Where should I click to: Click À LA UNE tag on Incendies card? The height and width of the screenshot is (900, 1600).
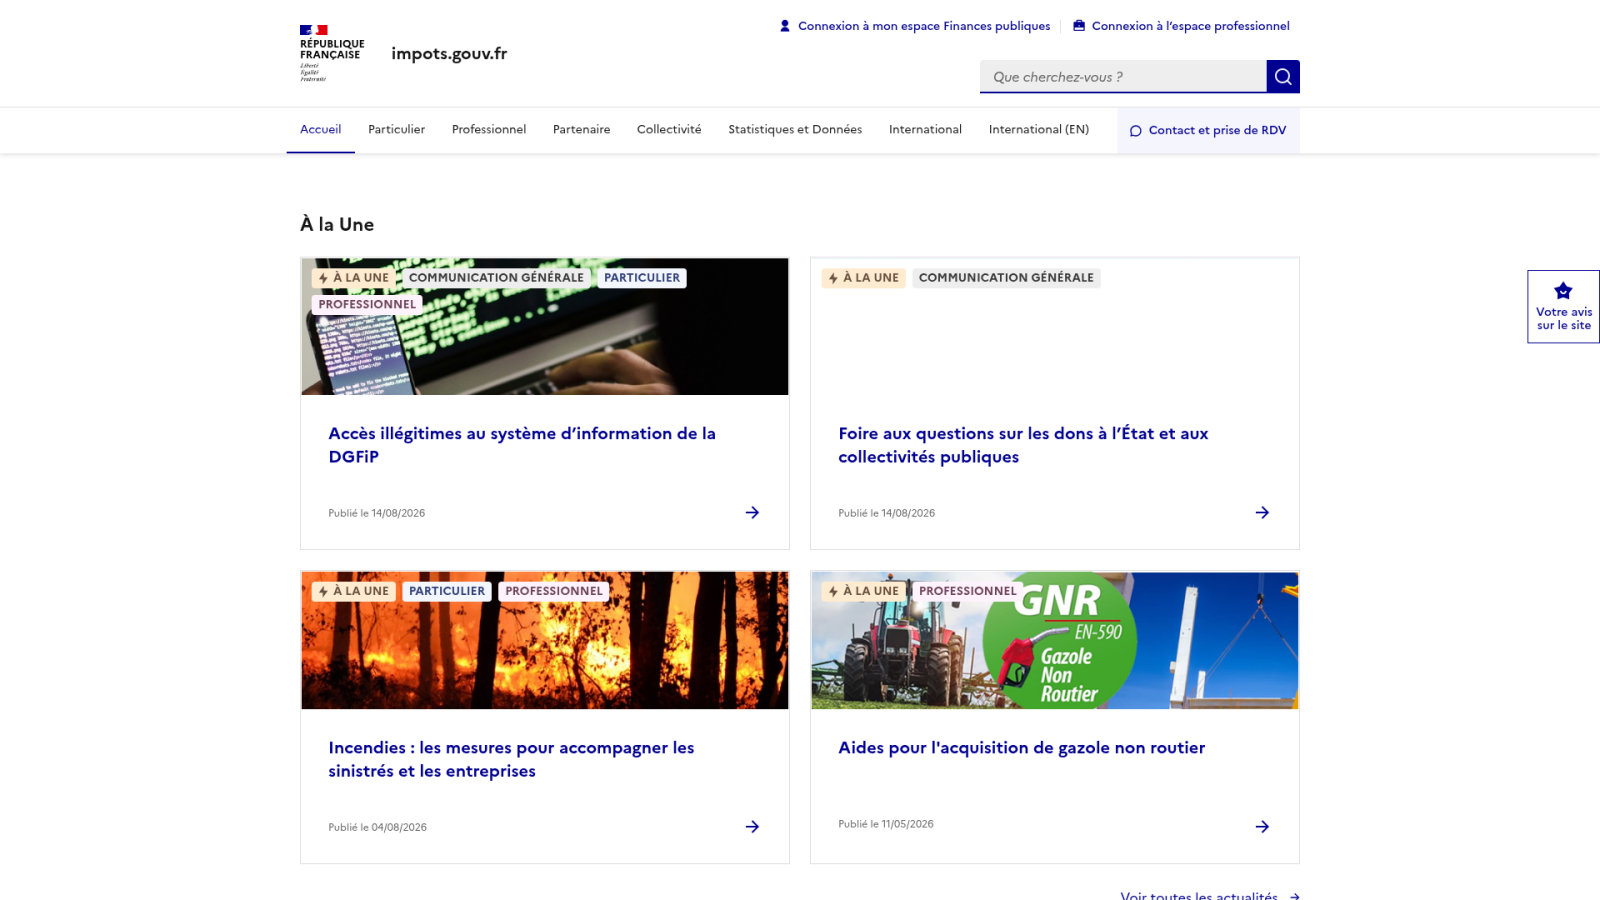353,591
